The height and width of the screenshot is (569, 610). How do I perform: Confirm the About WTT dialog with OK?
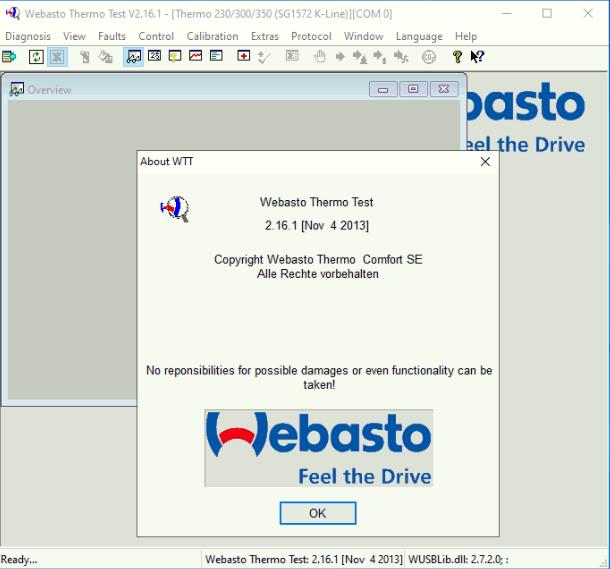tap(318, 513)
